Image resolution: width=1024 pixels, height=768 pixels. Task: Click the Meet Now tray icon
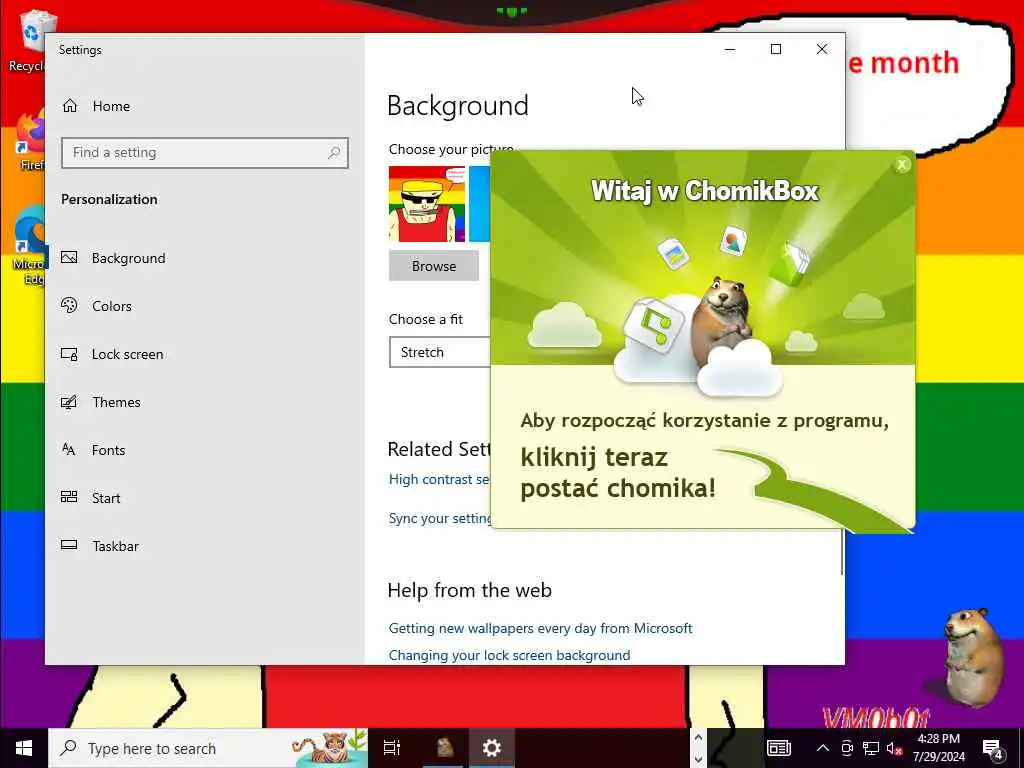click(x=847, y=748)
